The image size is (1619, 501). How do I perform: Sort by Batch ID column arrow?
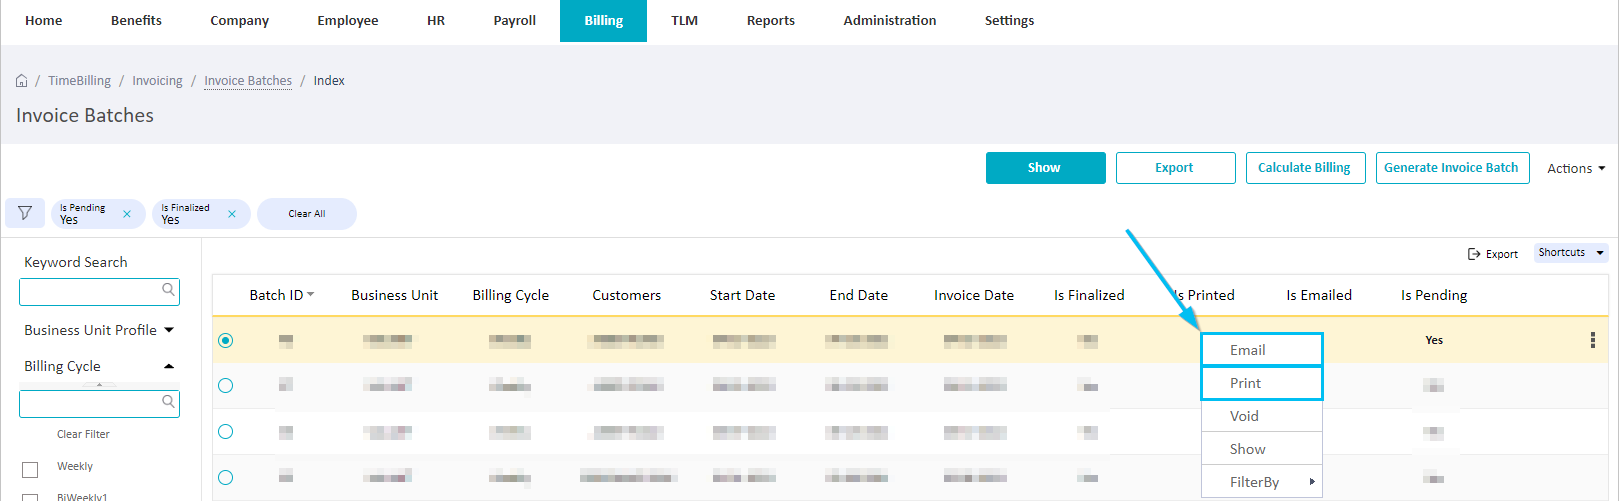[x=311, y=294]
